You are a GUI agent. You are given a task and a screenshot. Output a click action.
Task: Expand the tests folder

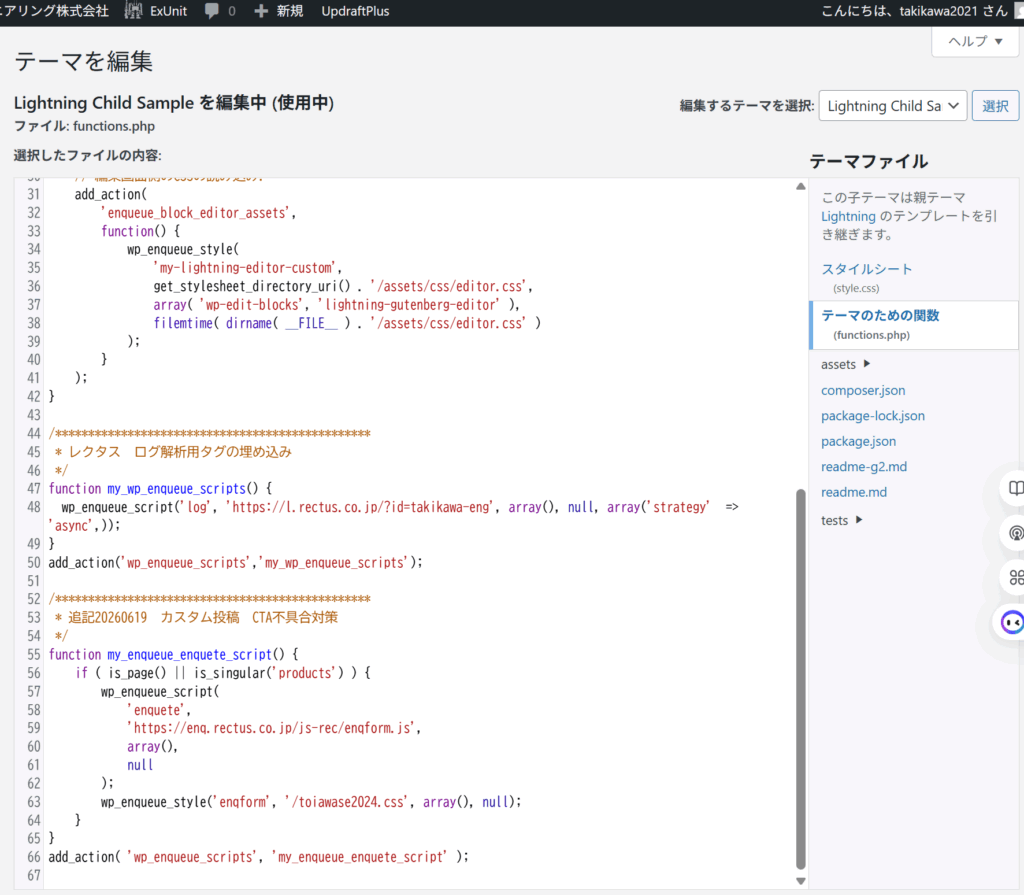[x=842, y=520]
